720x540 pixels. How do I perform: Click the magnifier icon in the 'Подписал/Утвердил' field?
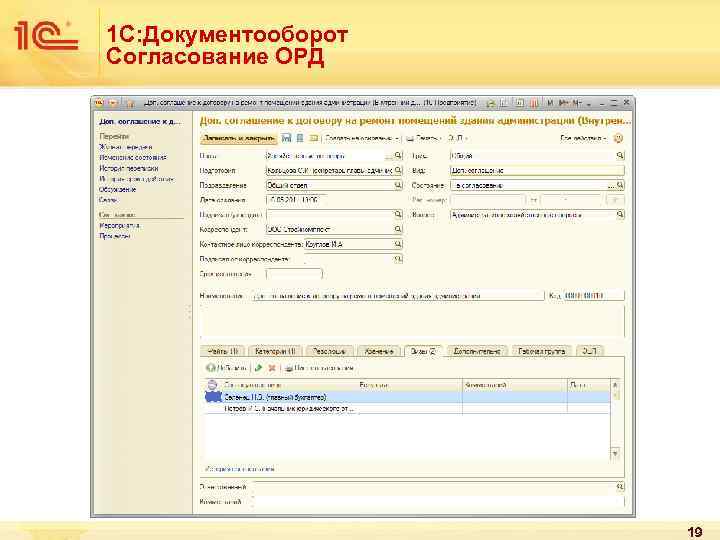(398, 214)
